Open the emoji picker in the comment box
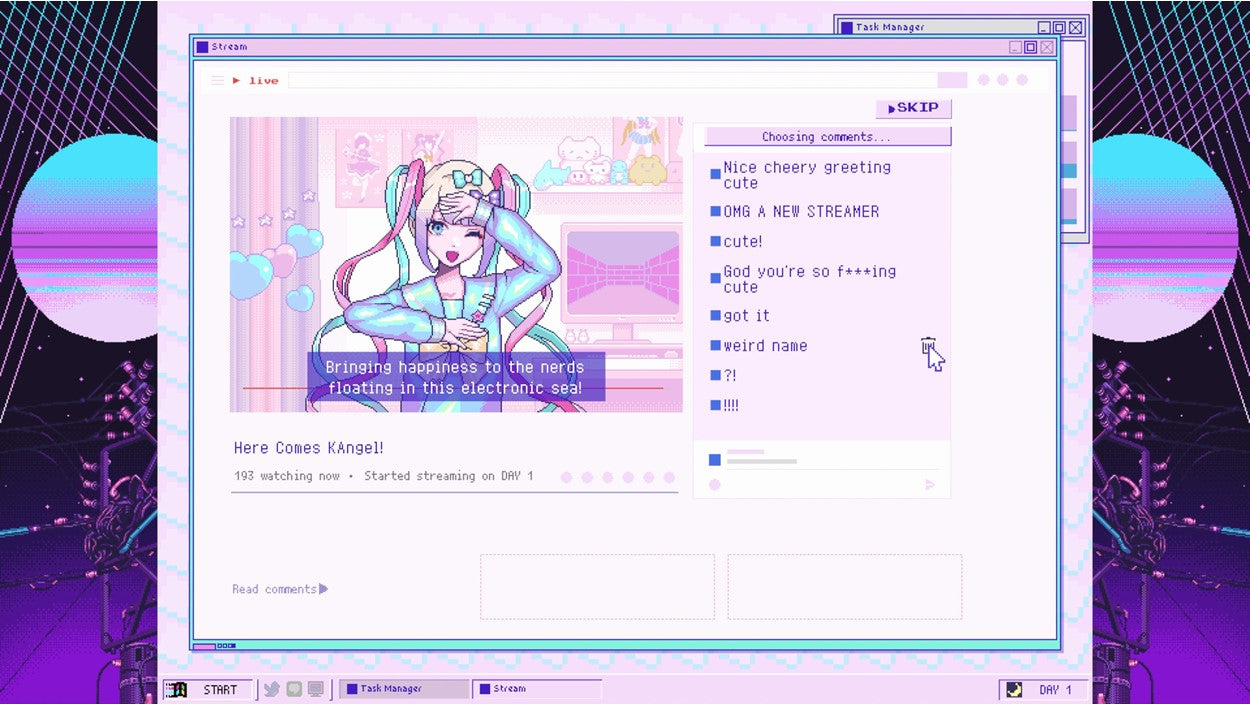 (714, 484)
